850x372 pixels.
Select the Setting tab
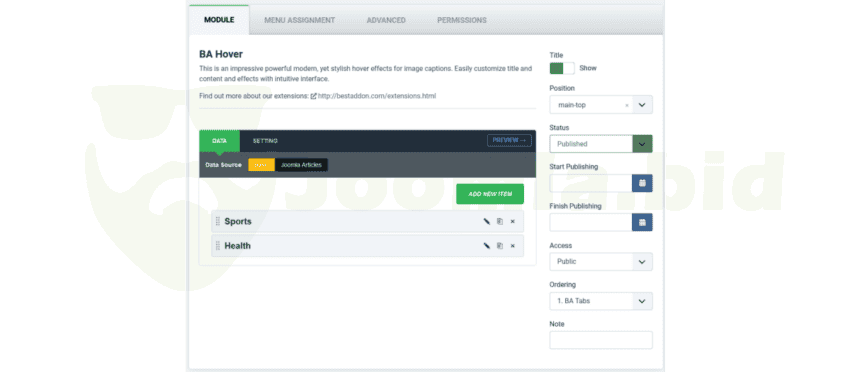click(x=265, y=141)
